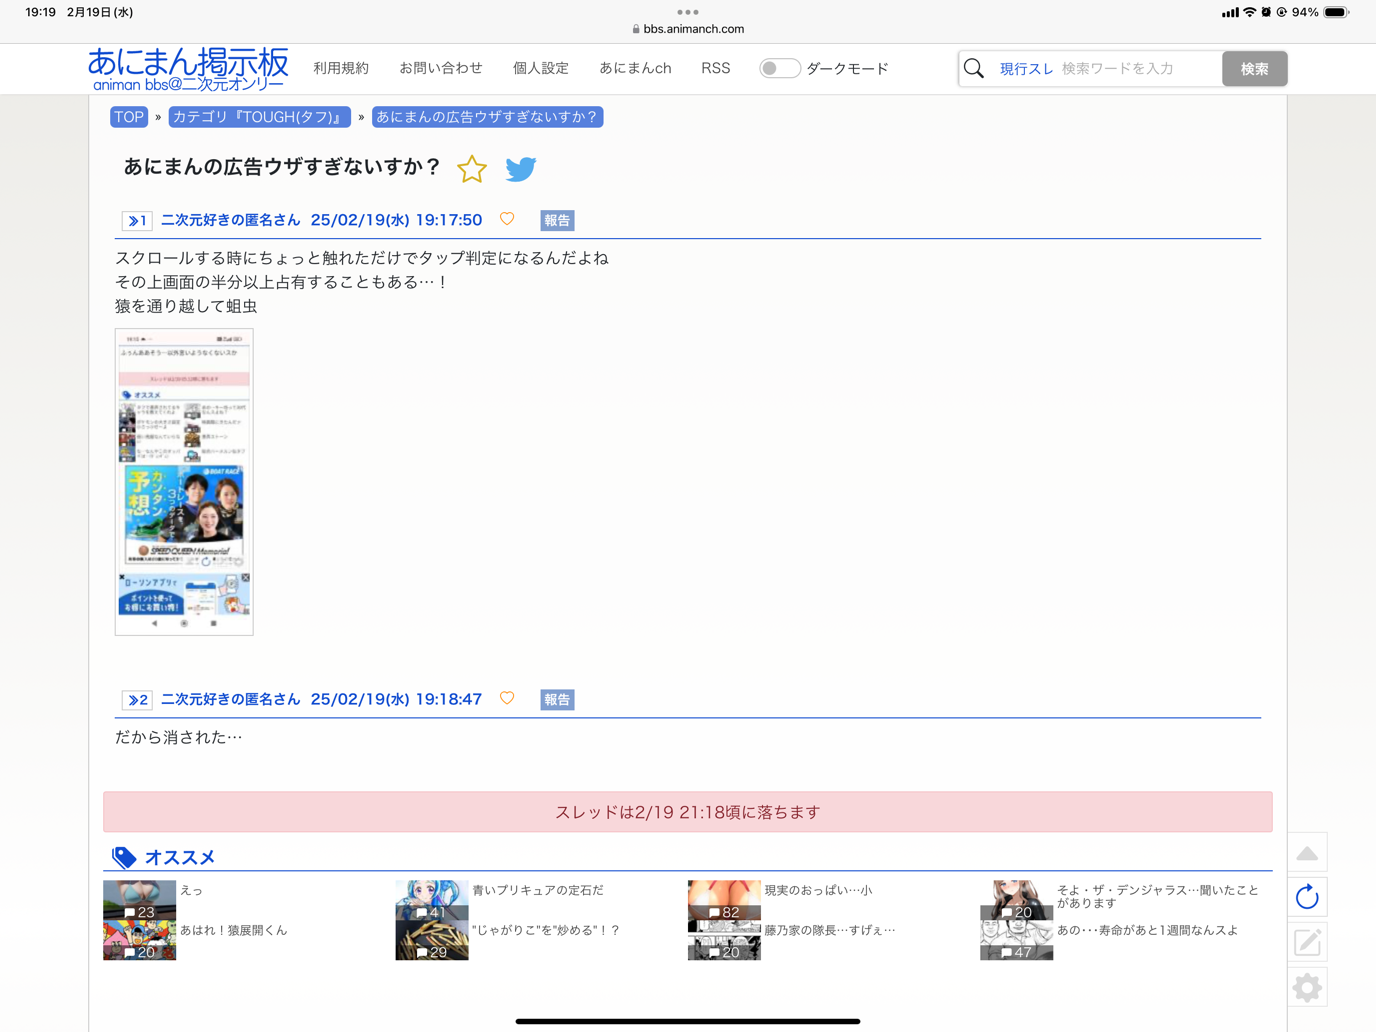1376x1032 pixels.
Task: Click the magnifying glass search icon
Action: click(974, 69)
